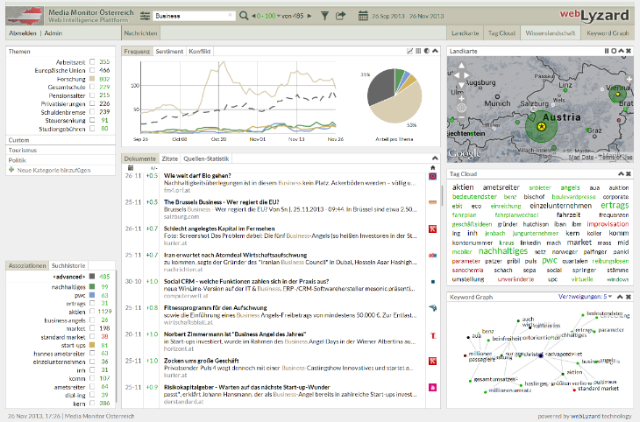The height and width of the screenshot is (422, 640).
Task: Go to next results page arrow
Action: pyautogui.click(x=309, y=16)
